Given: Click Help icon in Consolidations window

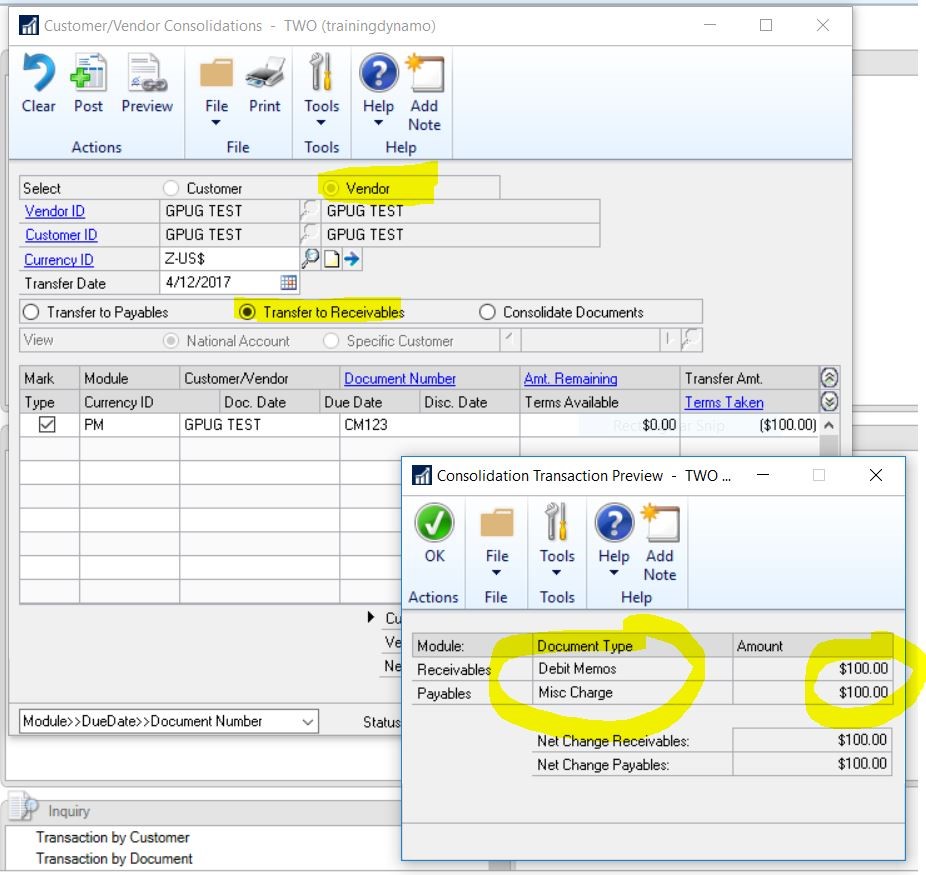Looking at the screenshot, I should (379, 73).
